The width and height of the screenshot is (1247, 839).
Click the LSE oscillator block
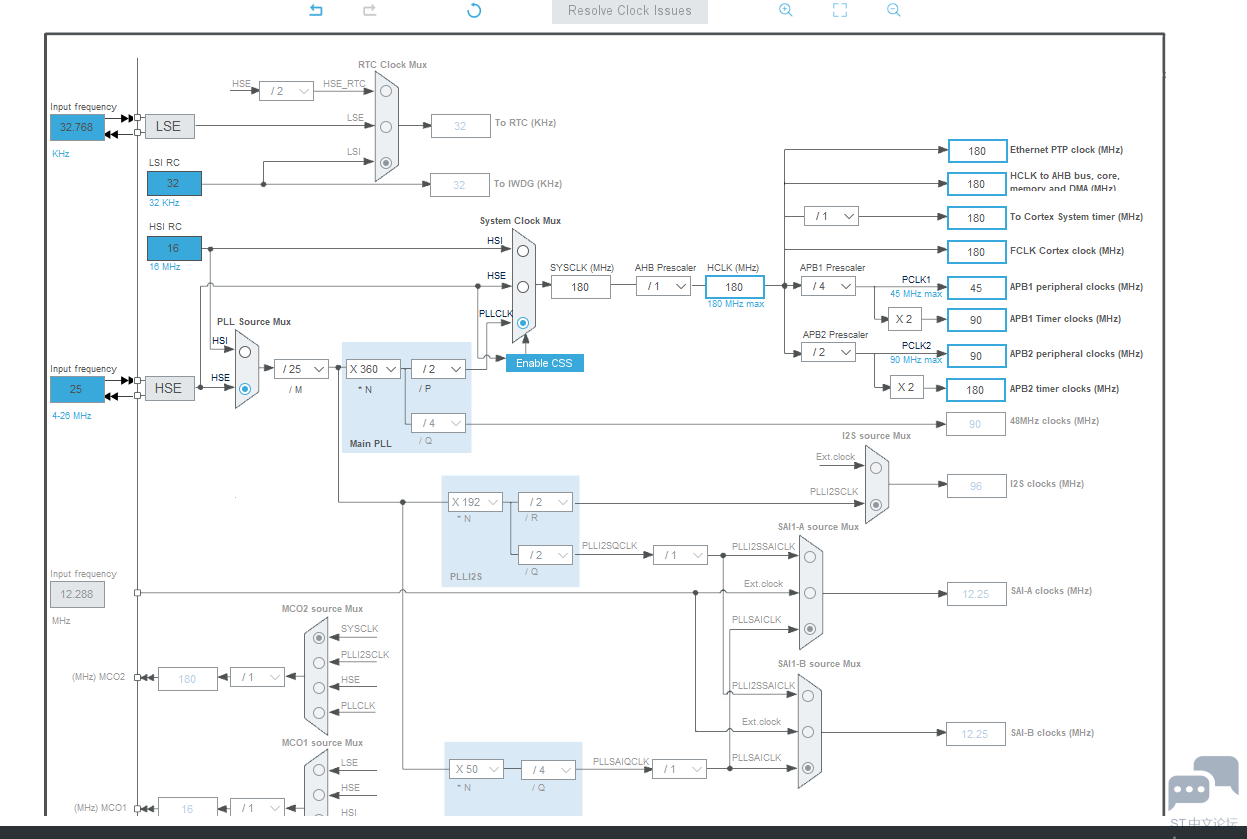click(169, 126)
